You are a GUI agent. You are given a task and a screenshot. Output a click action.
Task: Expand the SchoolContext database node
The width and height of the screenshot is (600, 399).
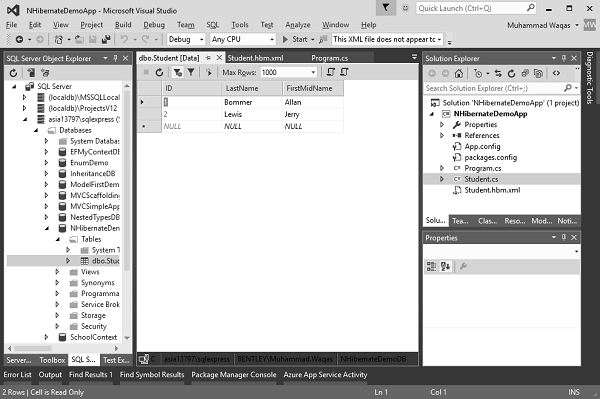click(47, 337)
